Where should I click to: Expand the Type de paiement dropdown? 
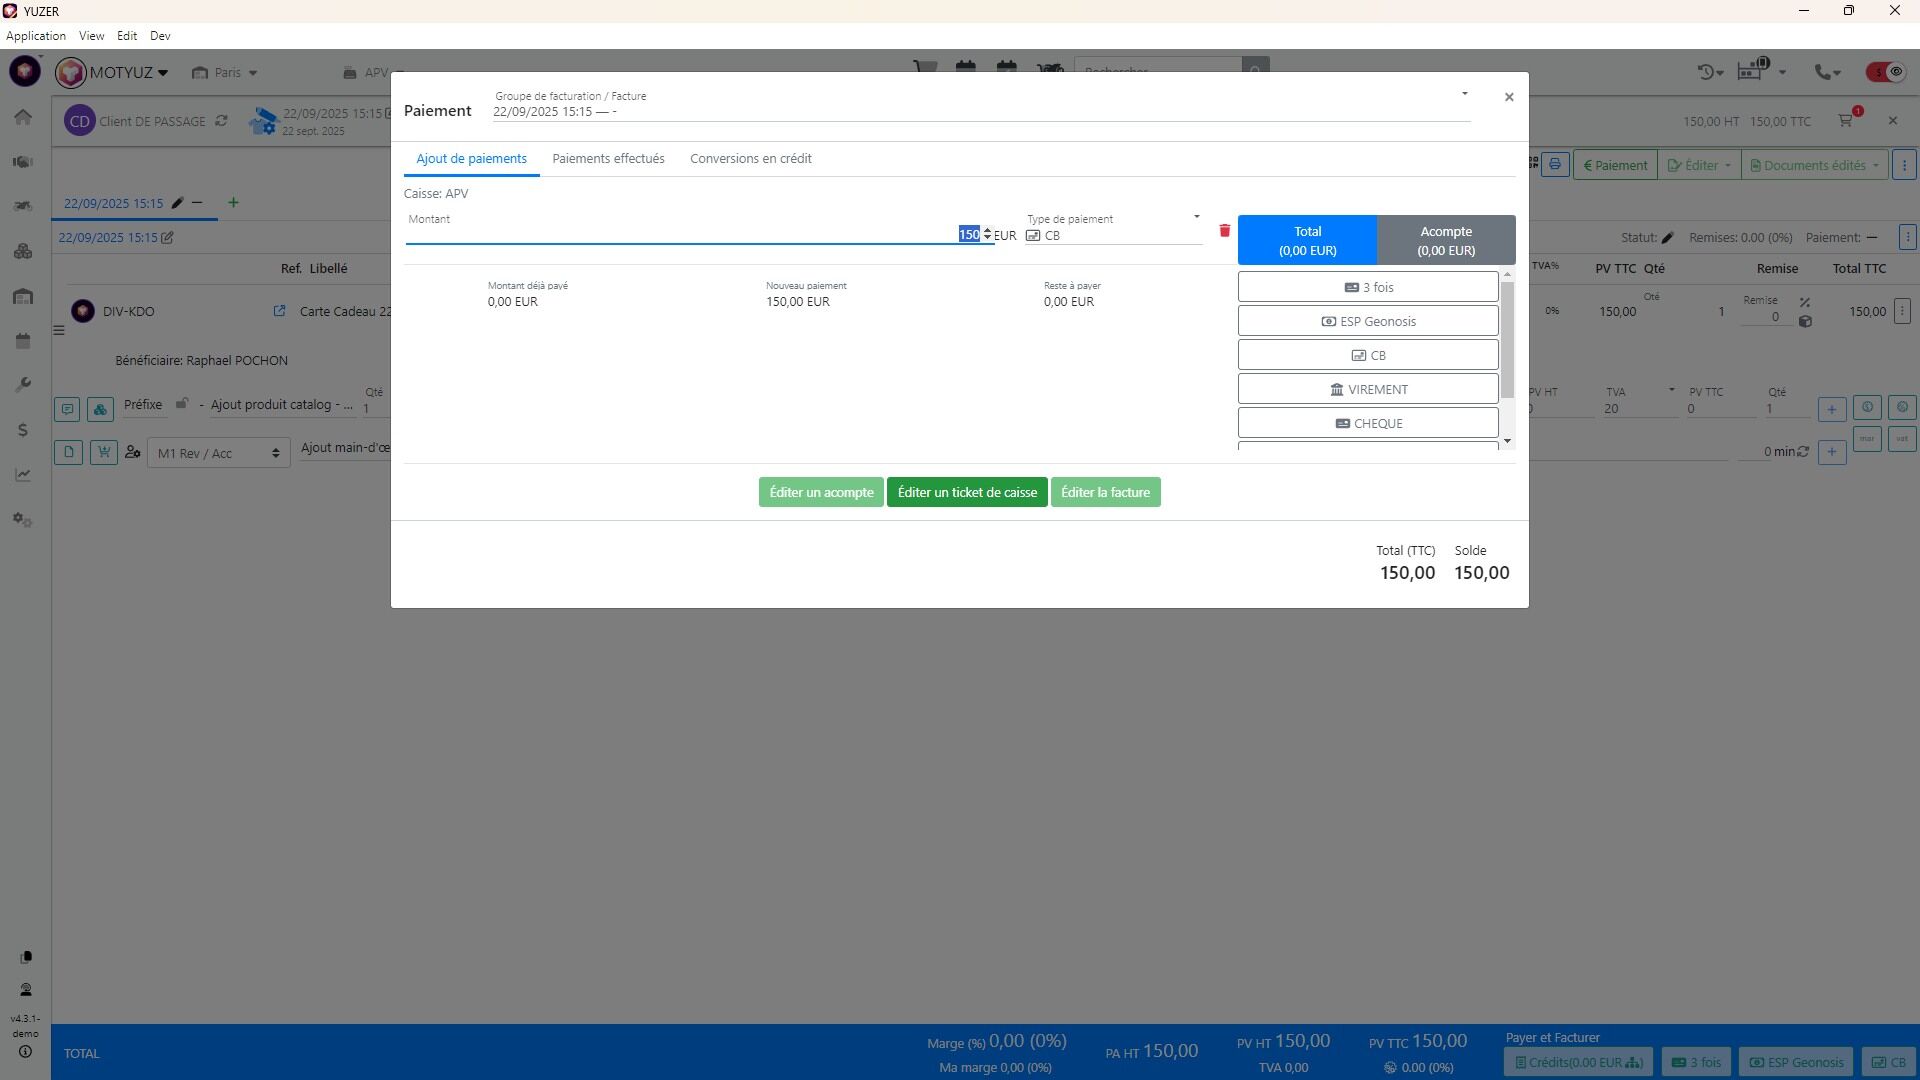pos(1196,218)
